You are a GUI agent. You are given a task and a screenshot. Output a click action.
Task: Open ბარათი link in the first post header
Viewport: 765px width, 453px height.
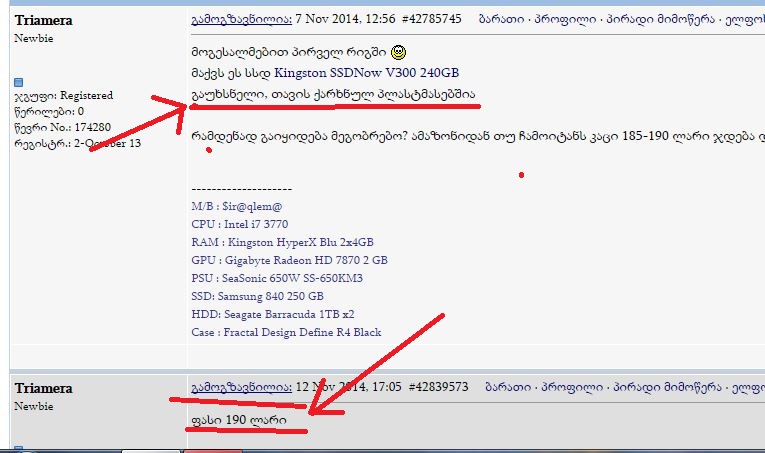click(502, 20)
